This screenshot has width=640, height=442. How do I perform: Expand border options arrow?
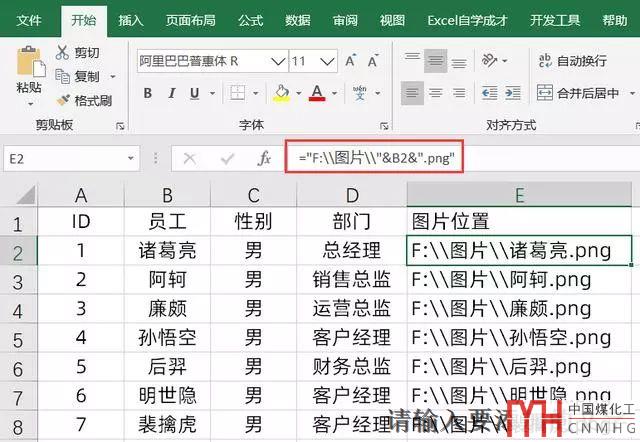tap(256, 93)
